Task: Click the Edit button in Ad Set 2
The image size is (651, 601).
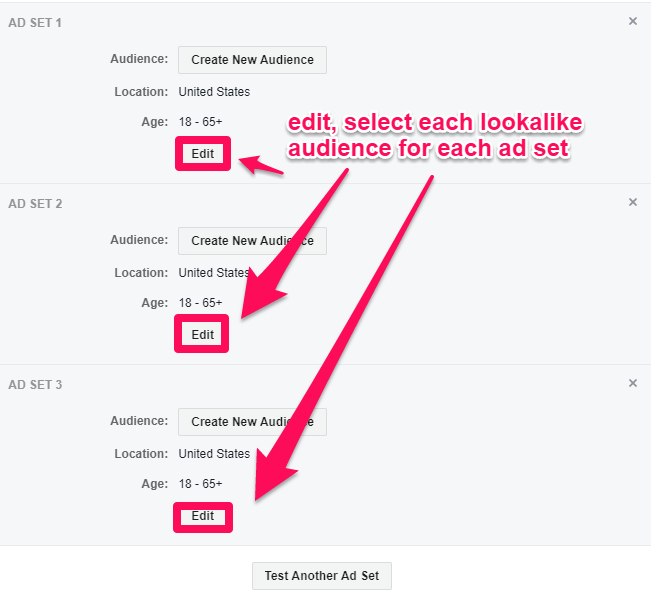Action: pos(203,335)
